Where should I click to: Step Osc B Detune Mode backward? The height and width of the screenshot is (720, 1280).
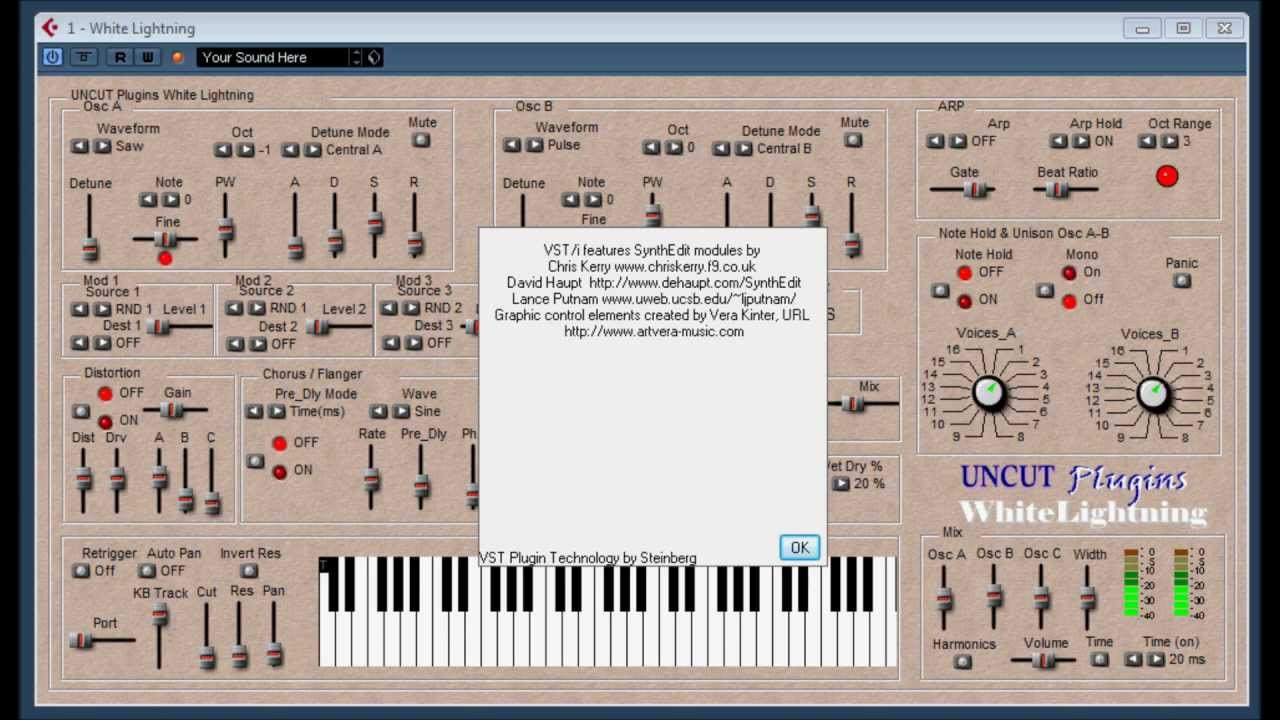pos(720,149)
